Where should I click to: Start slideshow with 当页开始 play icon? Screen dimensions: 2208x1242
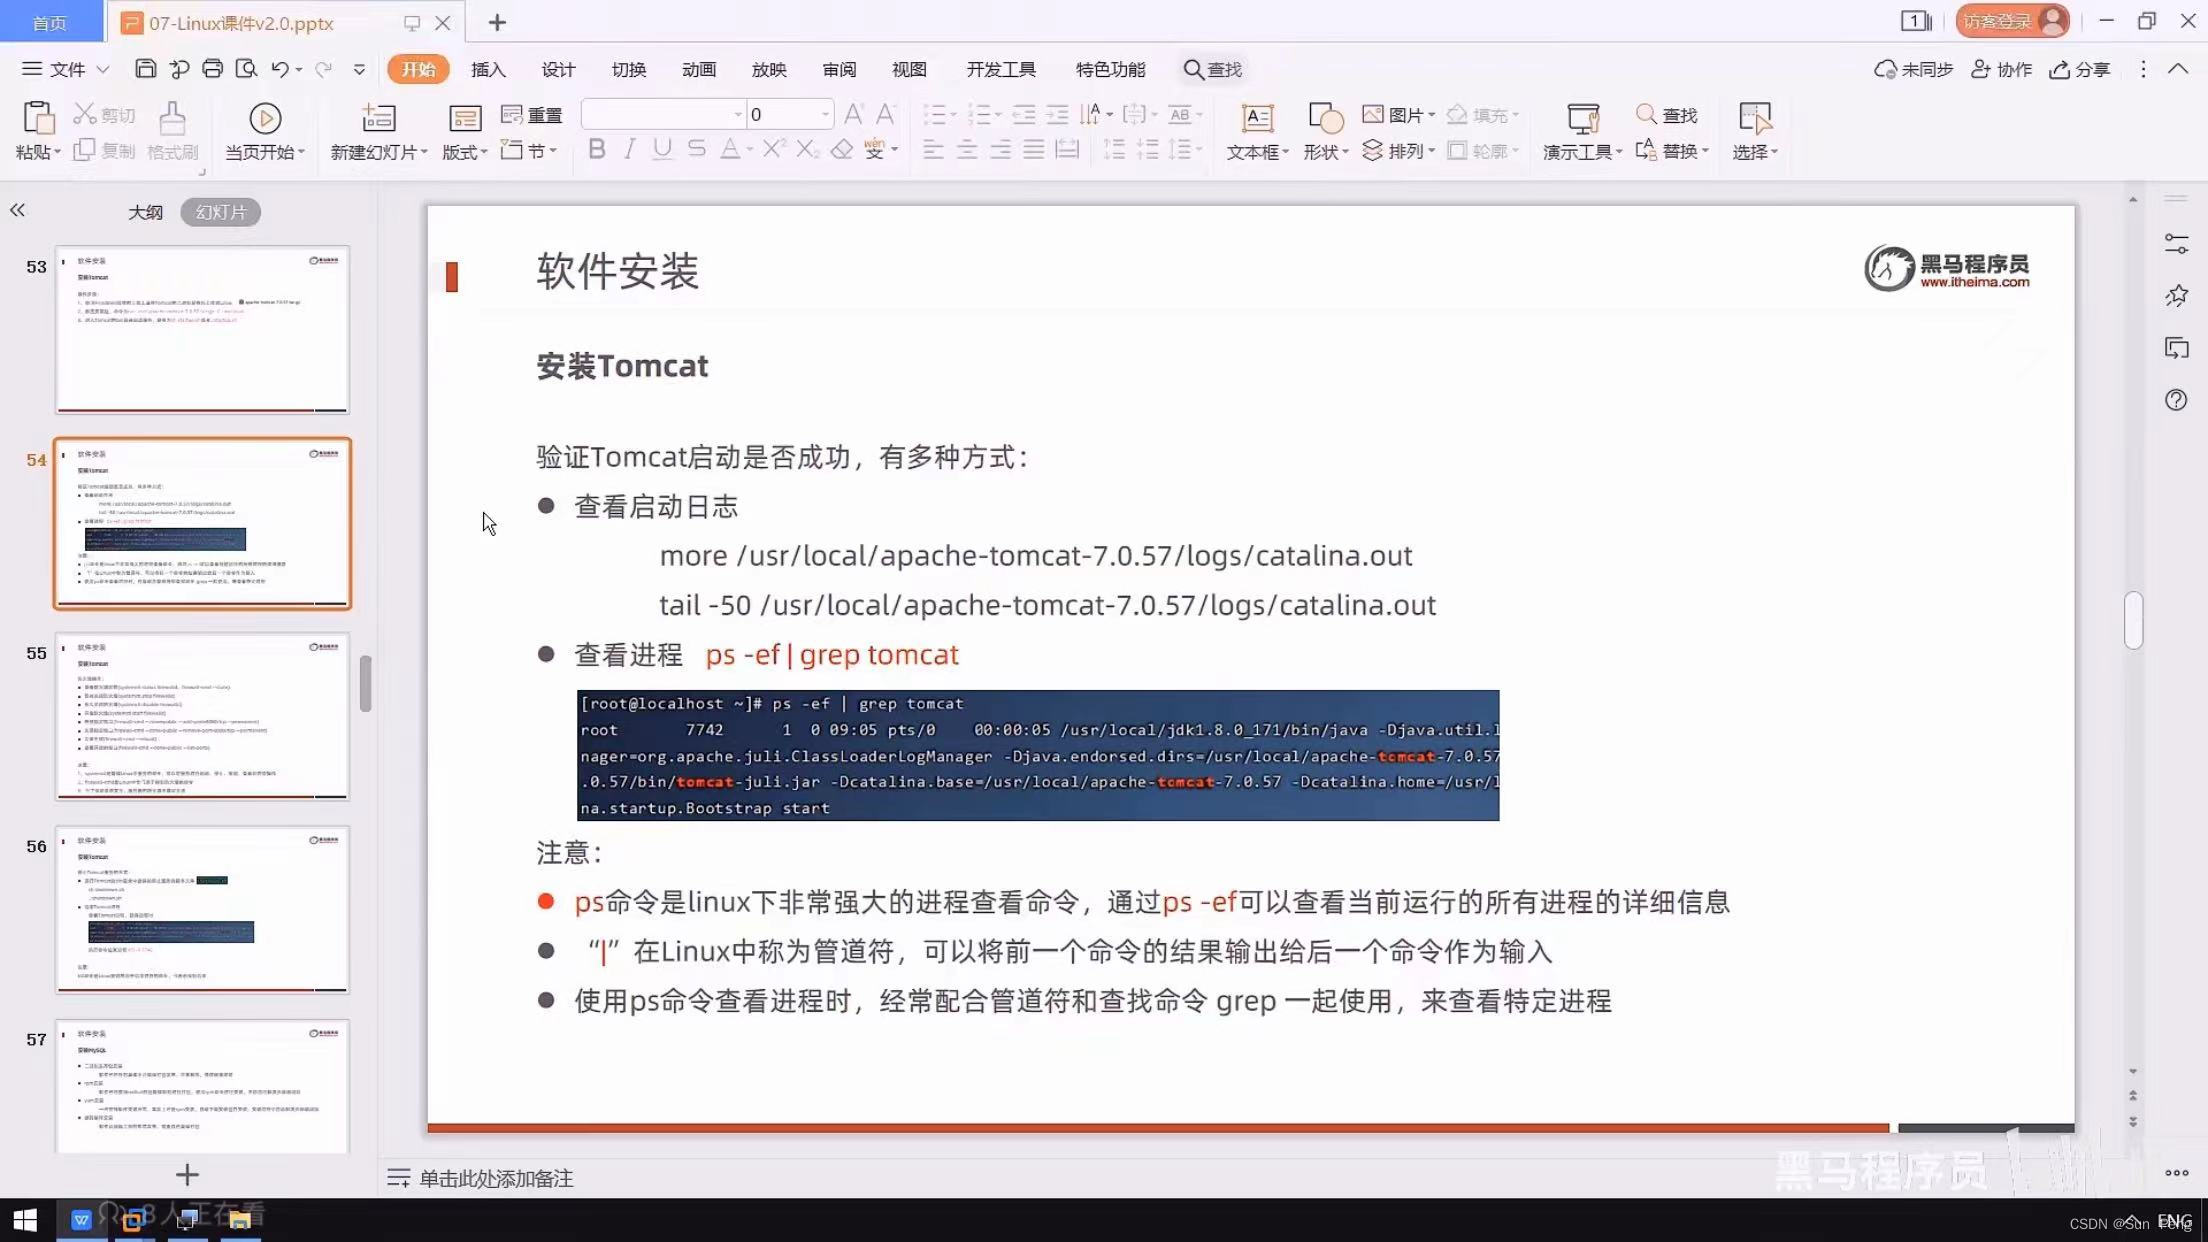click(265, 118)
